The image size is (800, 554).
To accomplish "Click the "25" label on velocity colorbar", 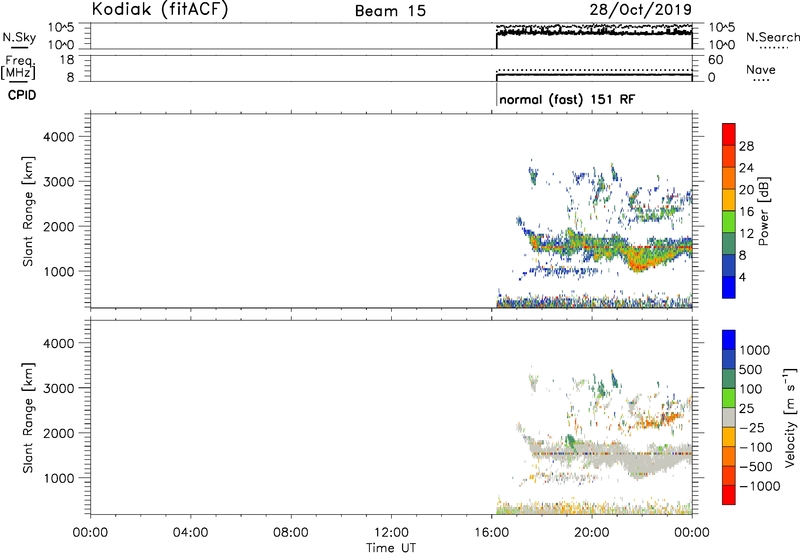I will pos(746,409).
